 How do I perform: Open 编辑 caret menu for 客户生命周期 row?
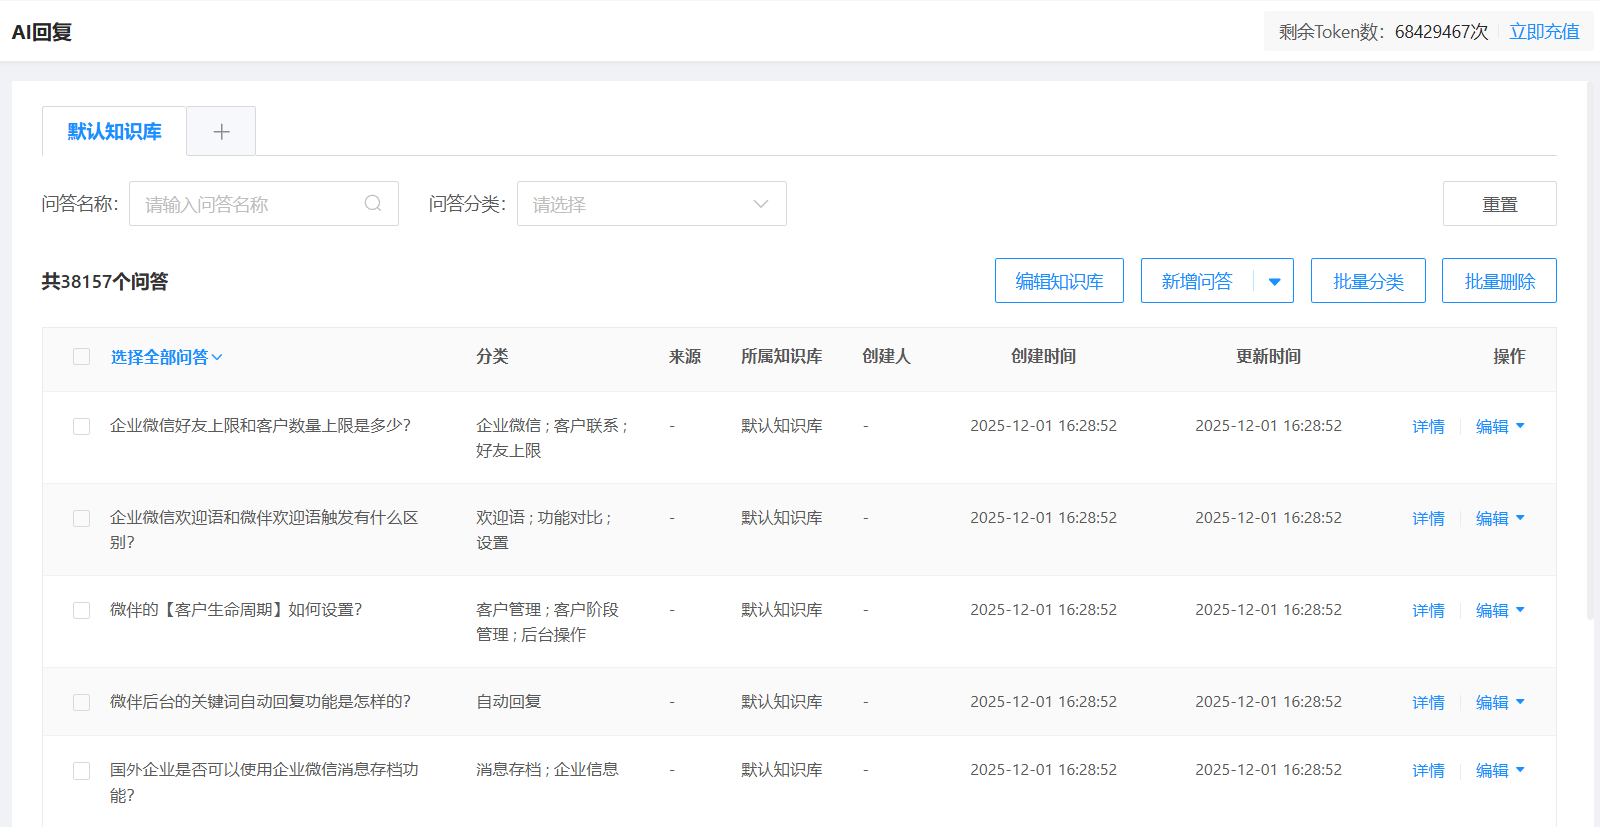coord(1520,610)
